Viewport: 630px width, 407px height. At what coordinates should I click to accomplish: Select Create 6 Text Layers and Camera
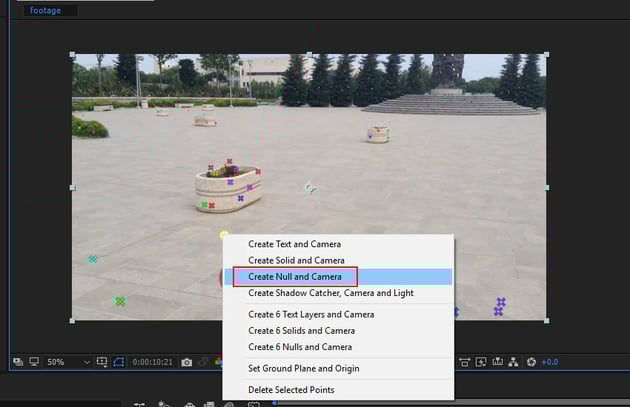(338, 314)
